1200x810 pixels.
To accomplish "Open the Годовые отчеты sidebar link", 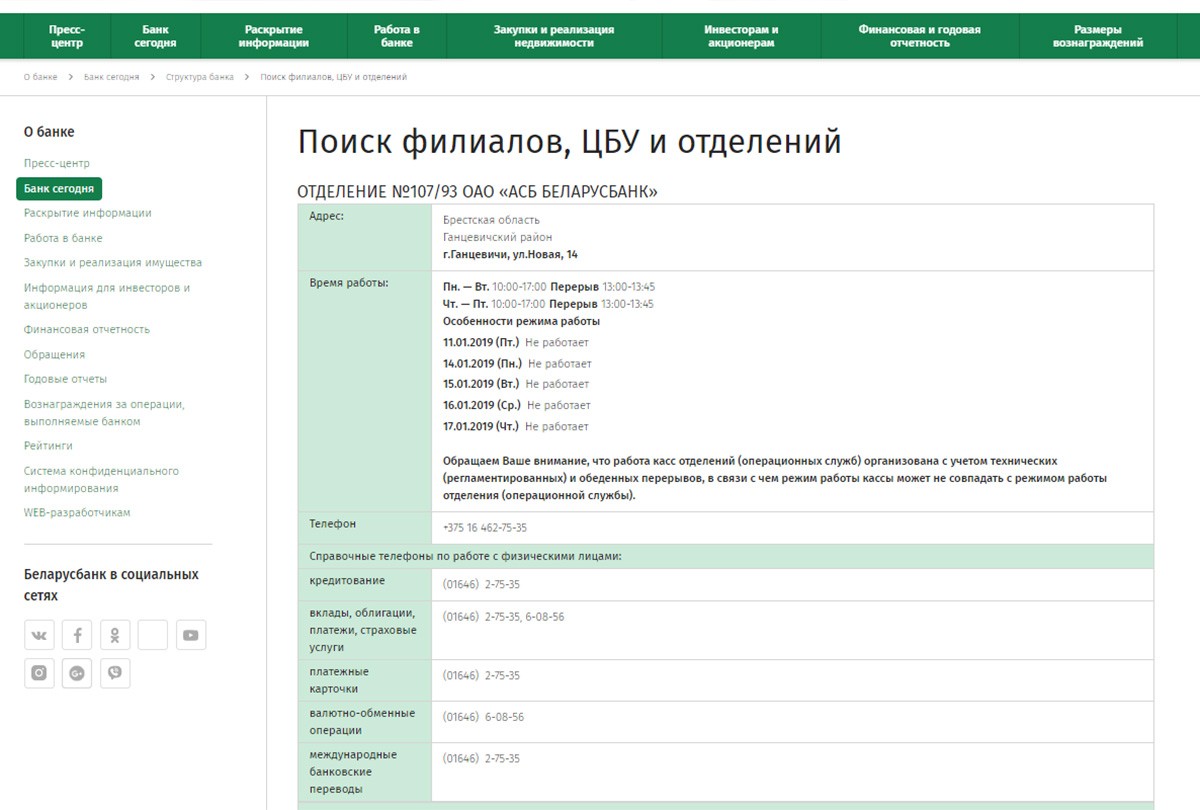I will coord(65,379).
